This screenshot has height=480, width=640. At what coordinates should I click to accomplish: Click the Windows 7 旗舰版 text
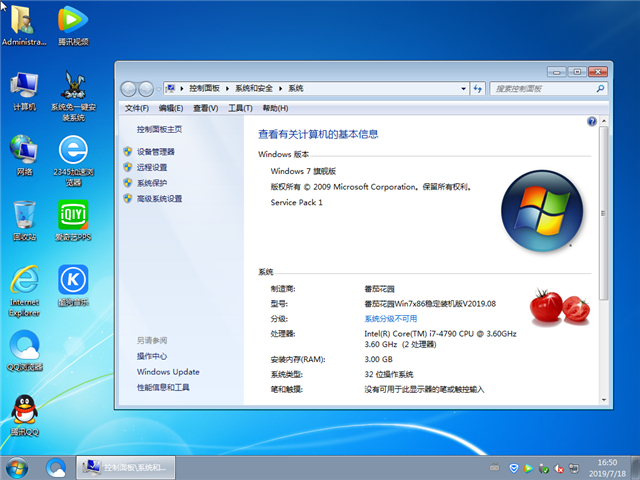pos(303,171)
